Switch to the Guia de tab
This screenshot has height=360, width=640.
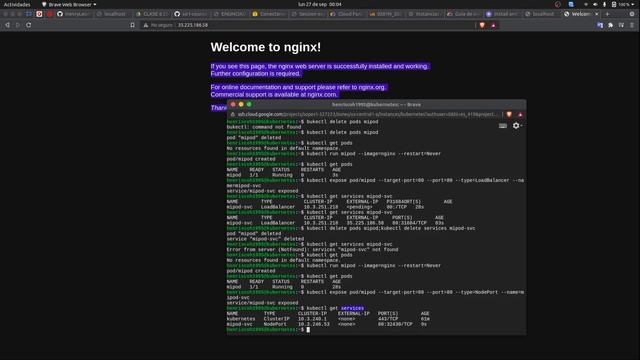(x=464, y=14)
